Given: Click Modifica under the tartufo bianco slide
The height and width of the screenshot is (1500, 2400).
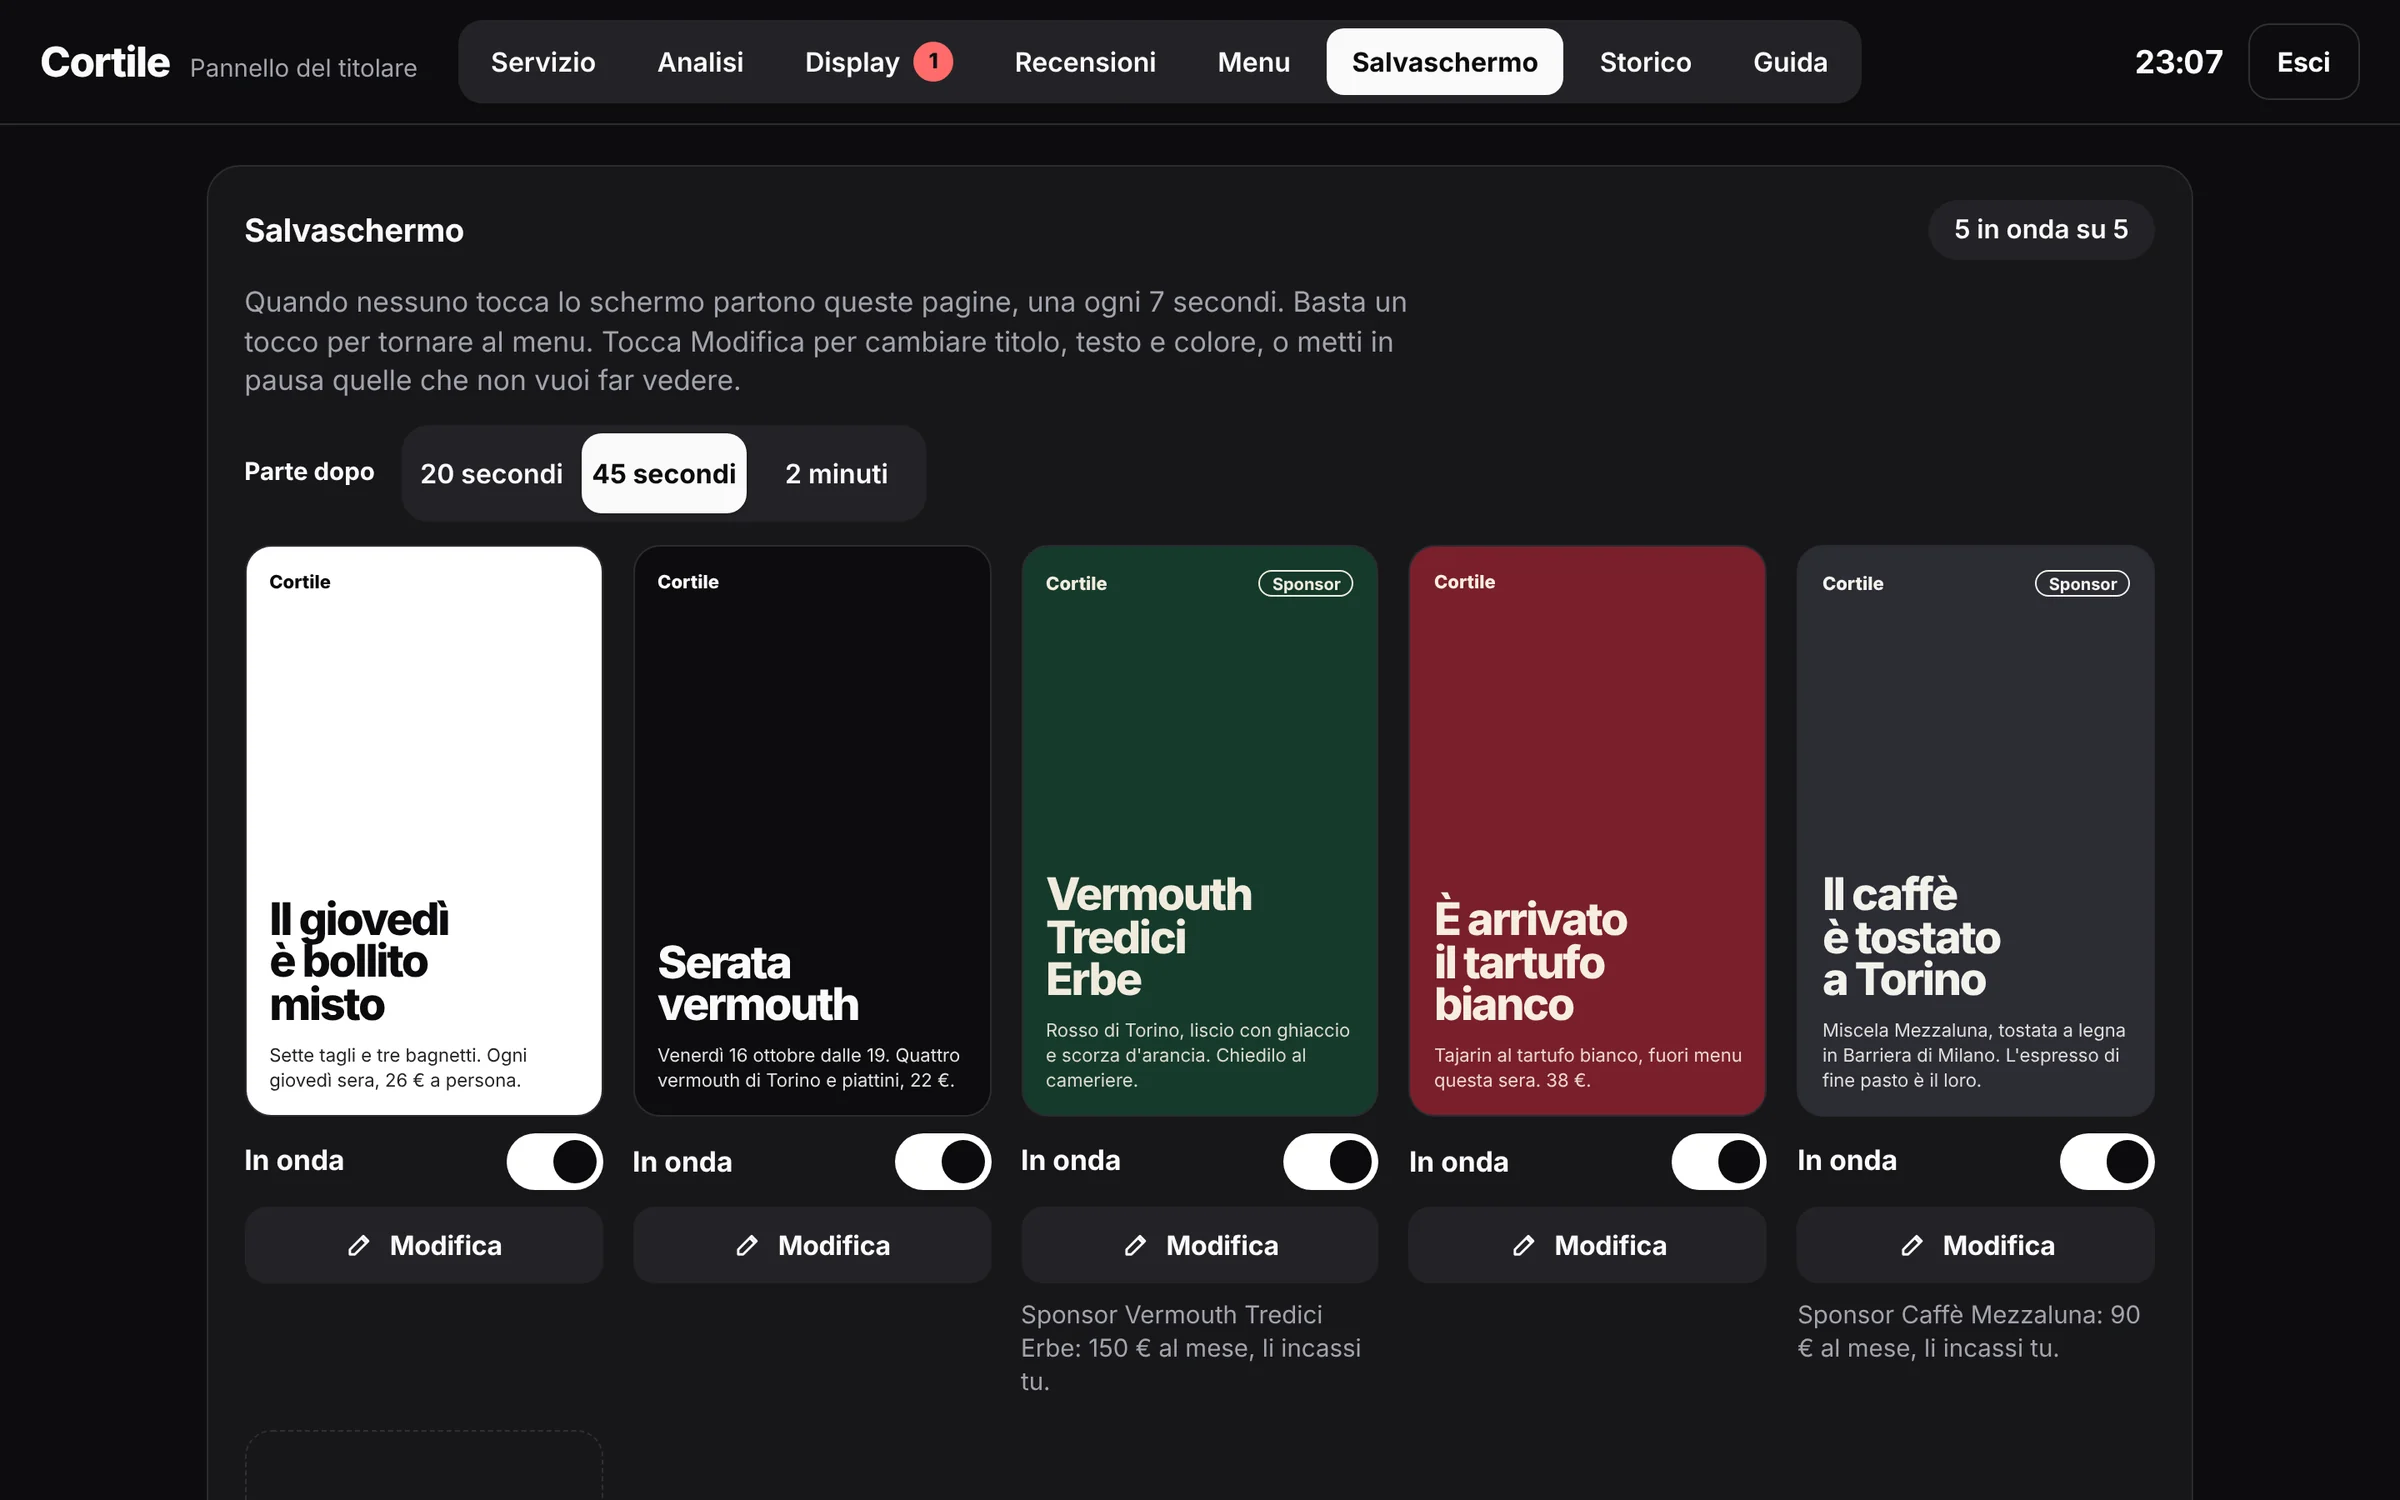Looking at the screenshot, I should pos(1587,1245).
